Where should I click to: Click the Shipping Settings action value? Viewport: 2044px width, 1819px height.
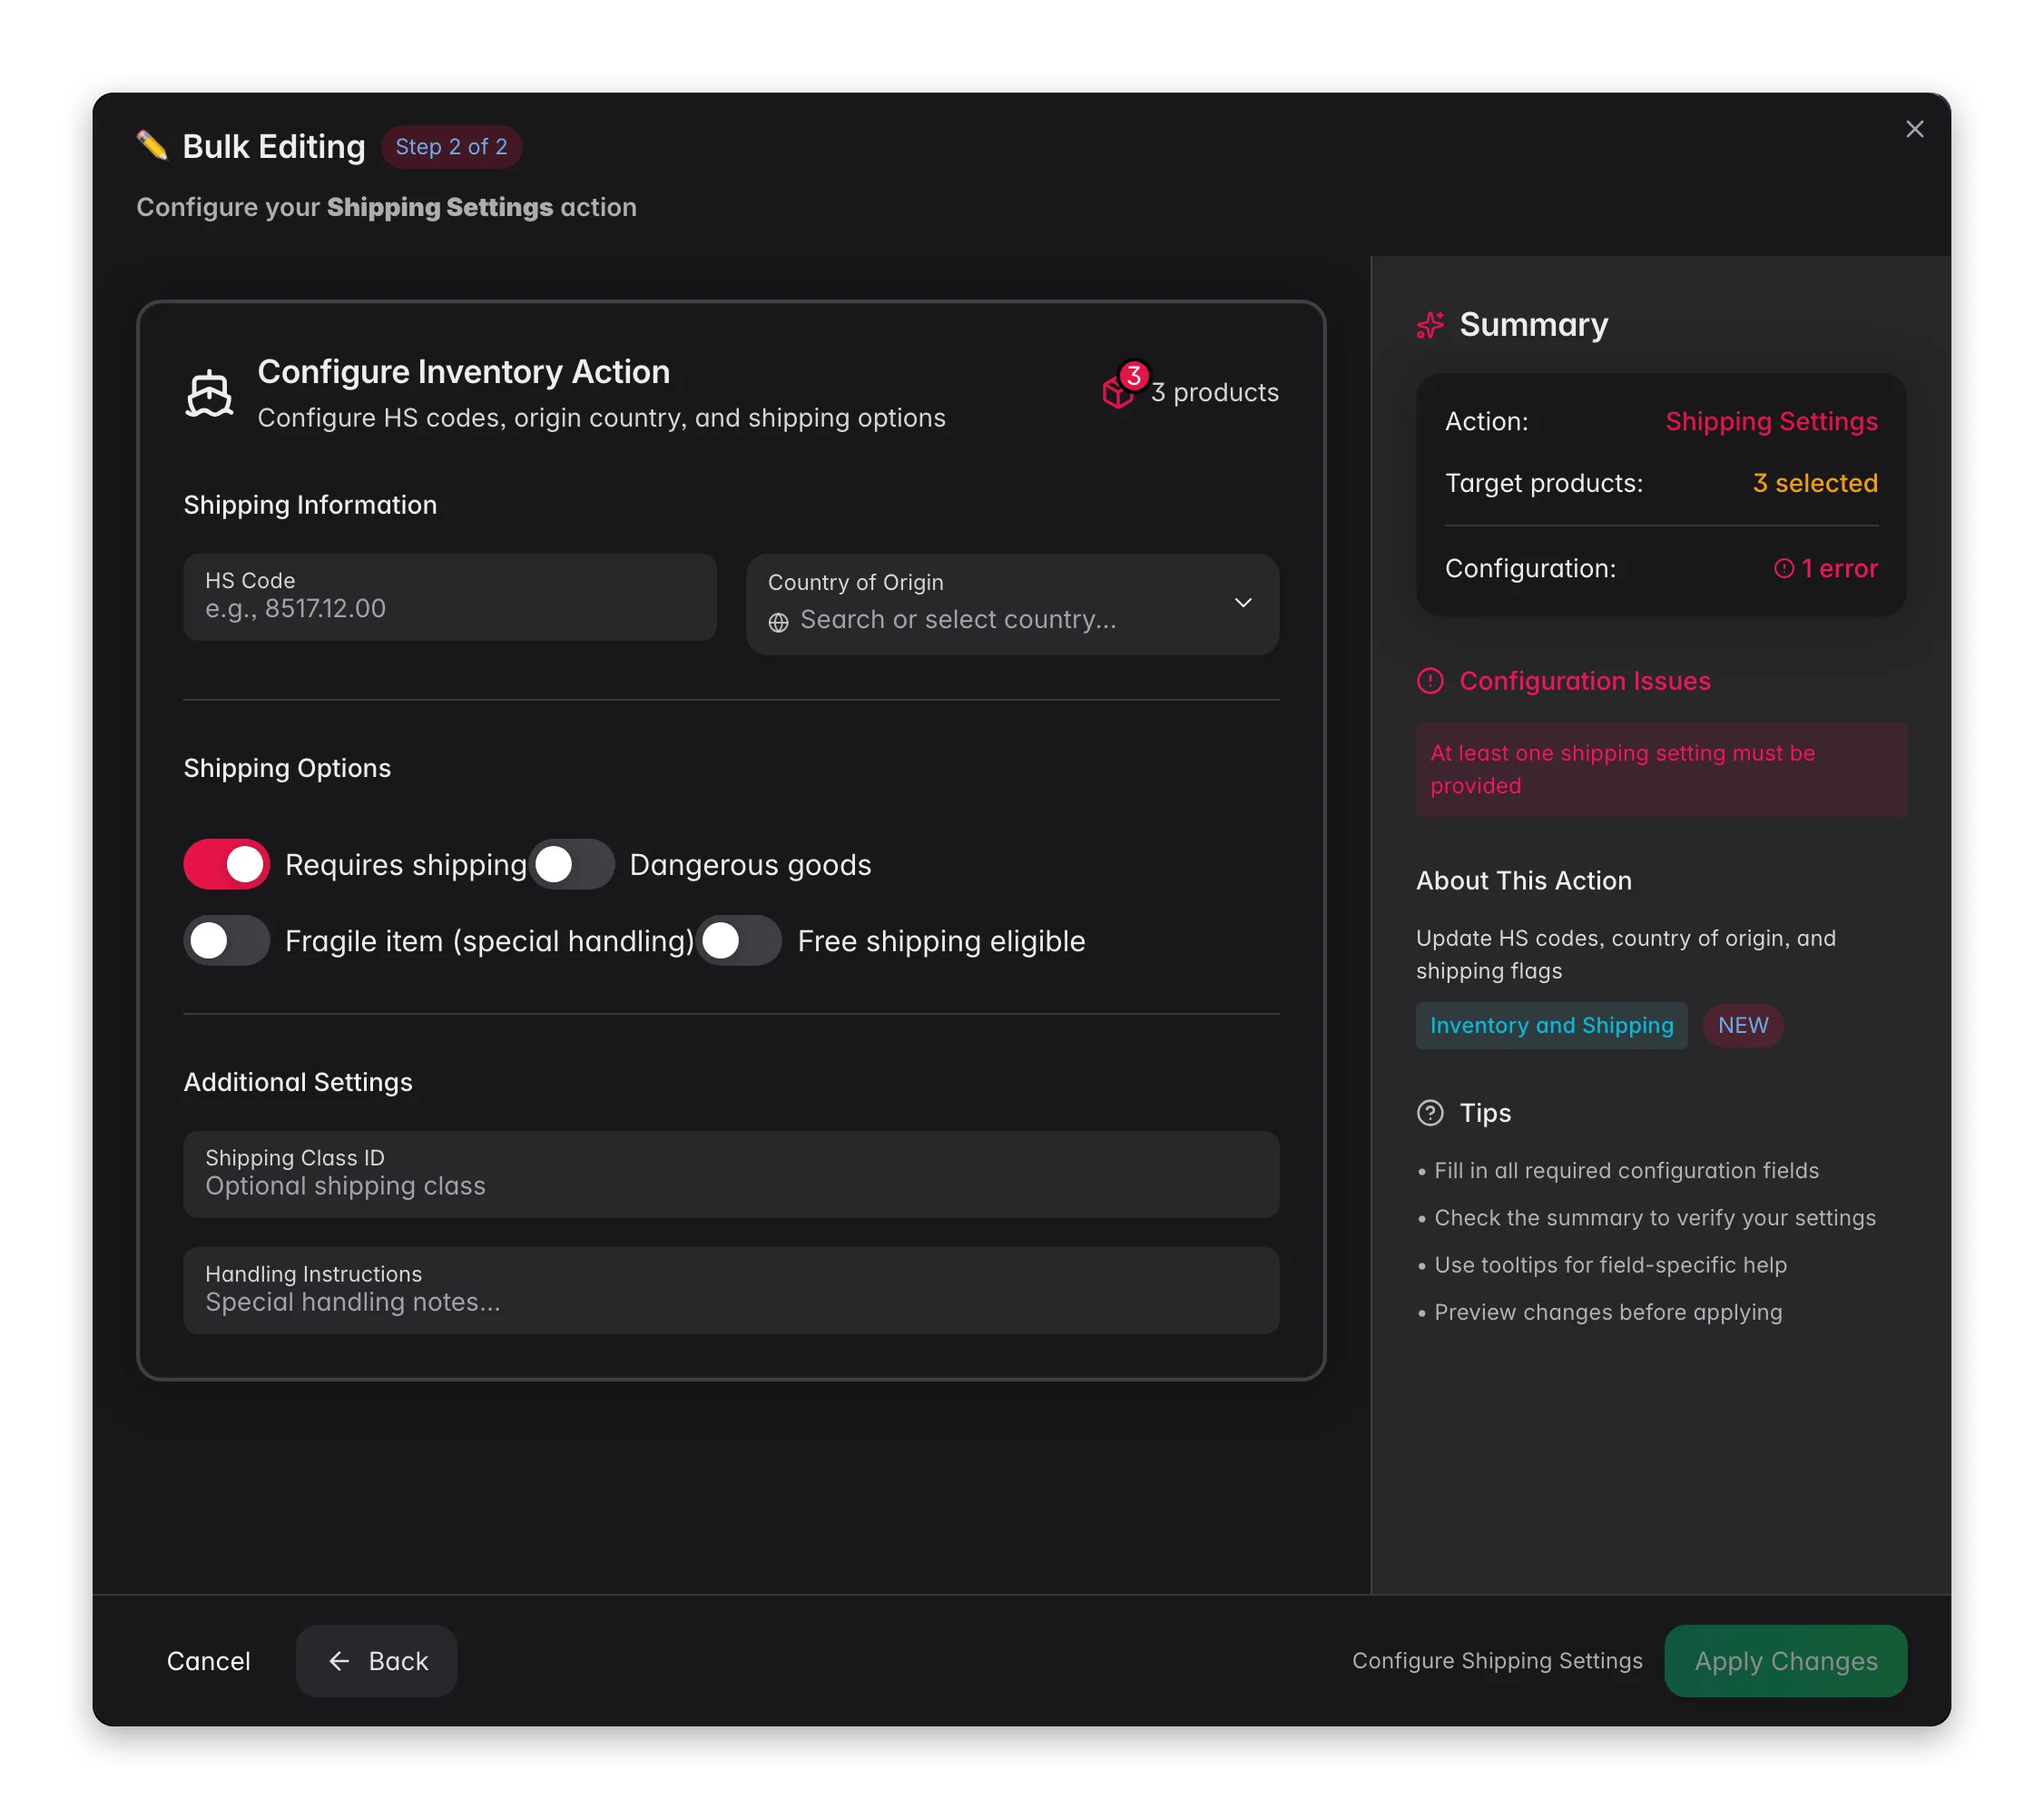click(x=1771, y=421)
